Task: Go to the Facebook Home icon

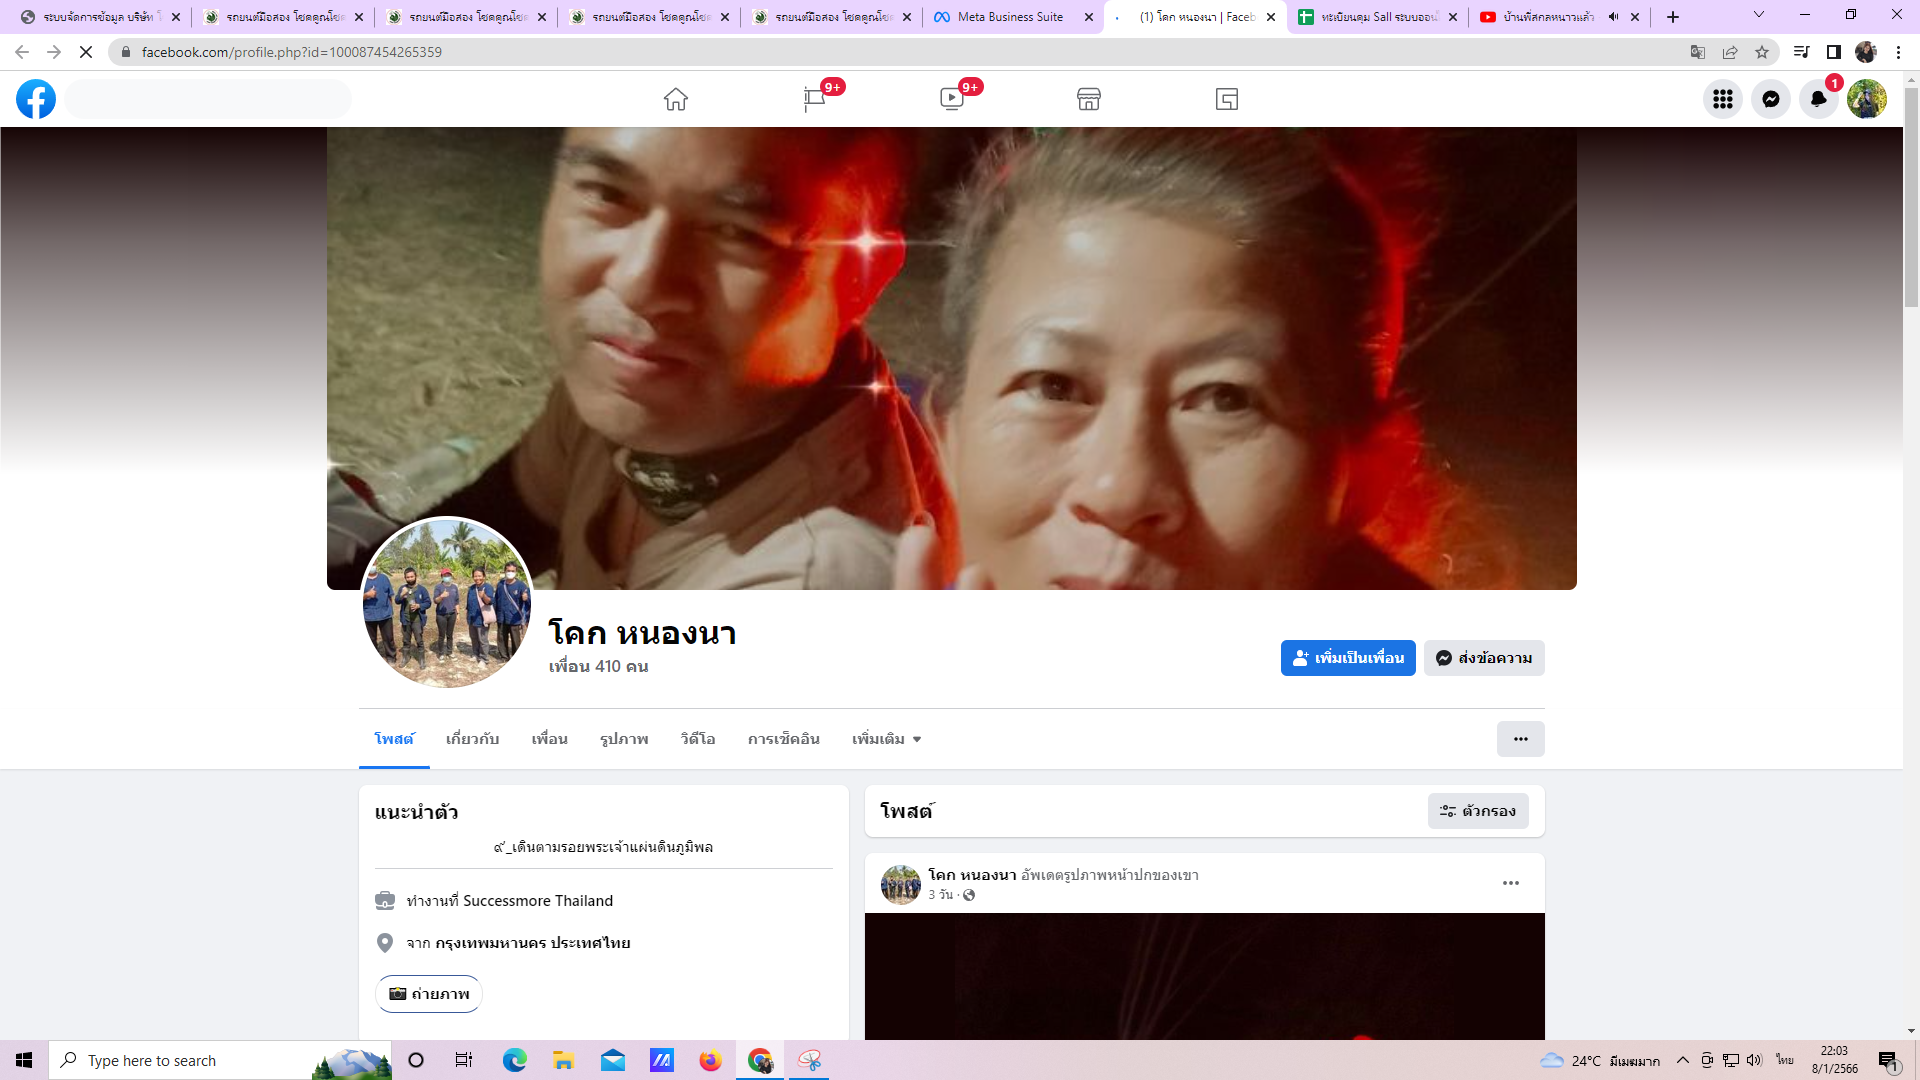Action: [x=676, y=99]
